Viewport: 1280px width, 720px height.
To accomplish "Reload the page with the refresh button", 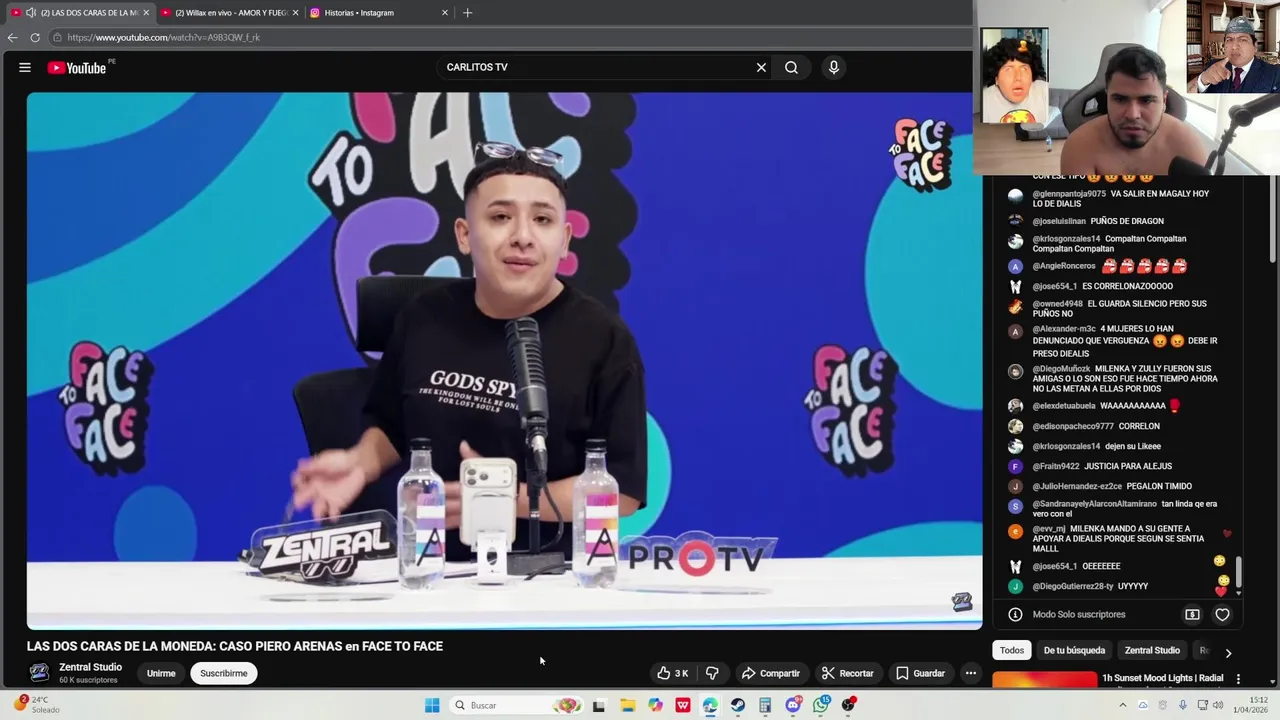I will click(x=35, y=37).
